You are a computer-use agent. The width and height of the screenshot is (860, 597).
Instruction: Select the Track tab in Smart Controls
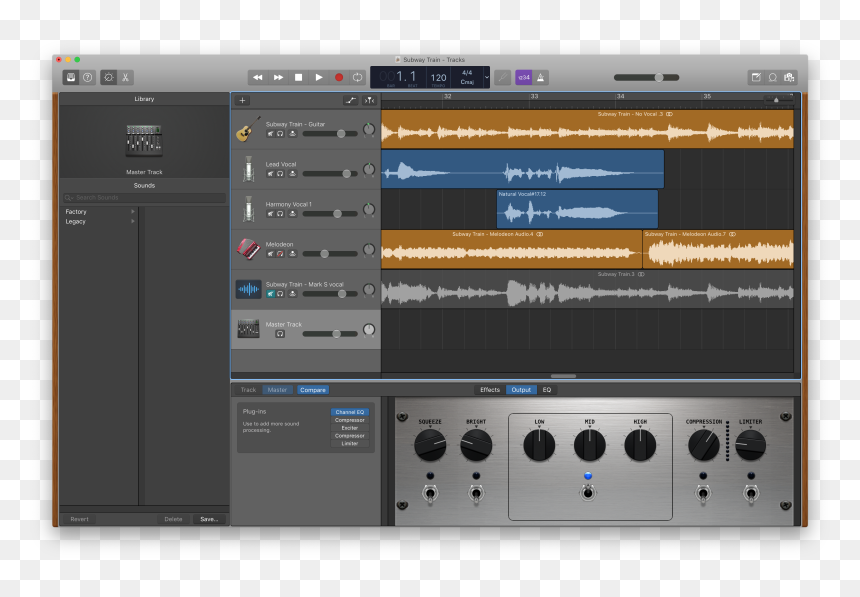click(x=248, y=390)
